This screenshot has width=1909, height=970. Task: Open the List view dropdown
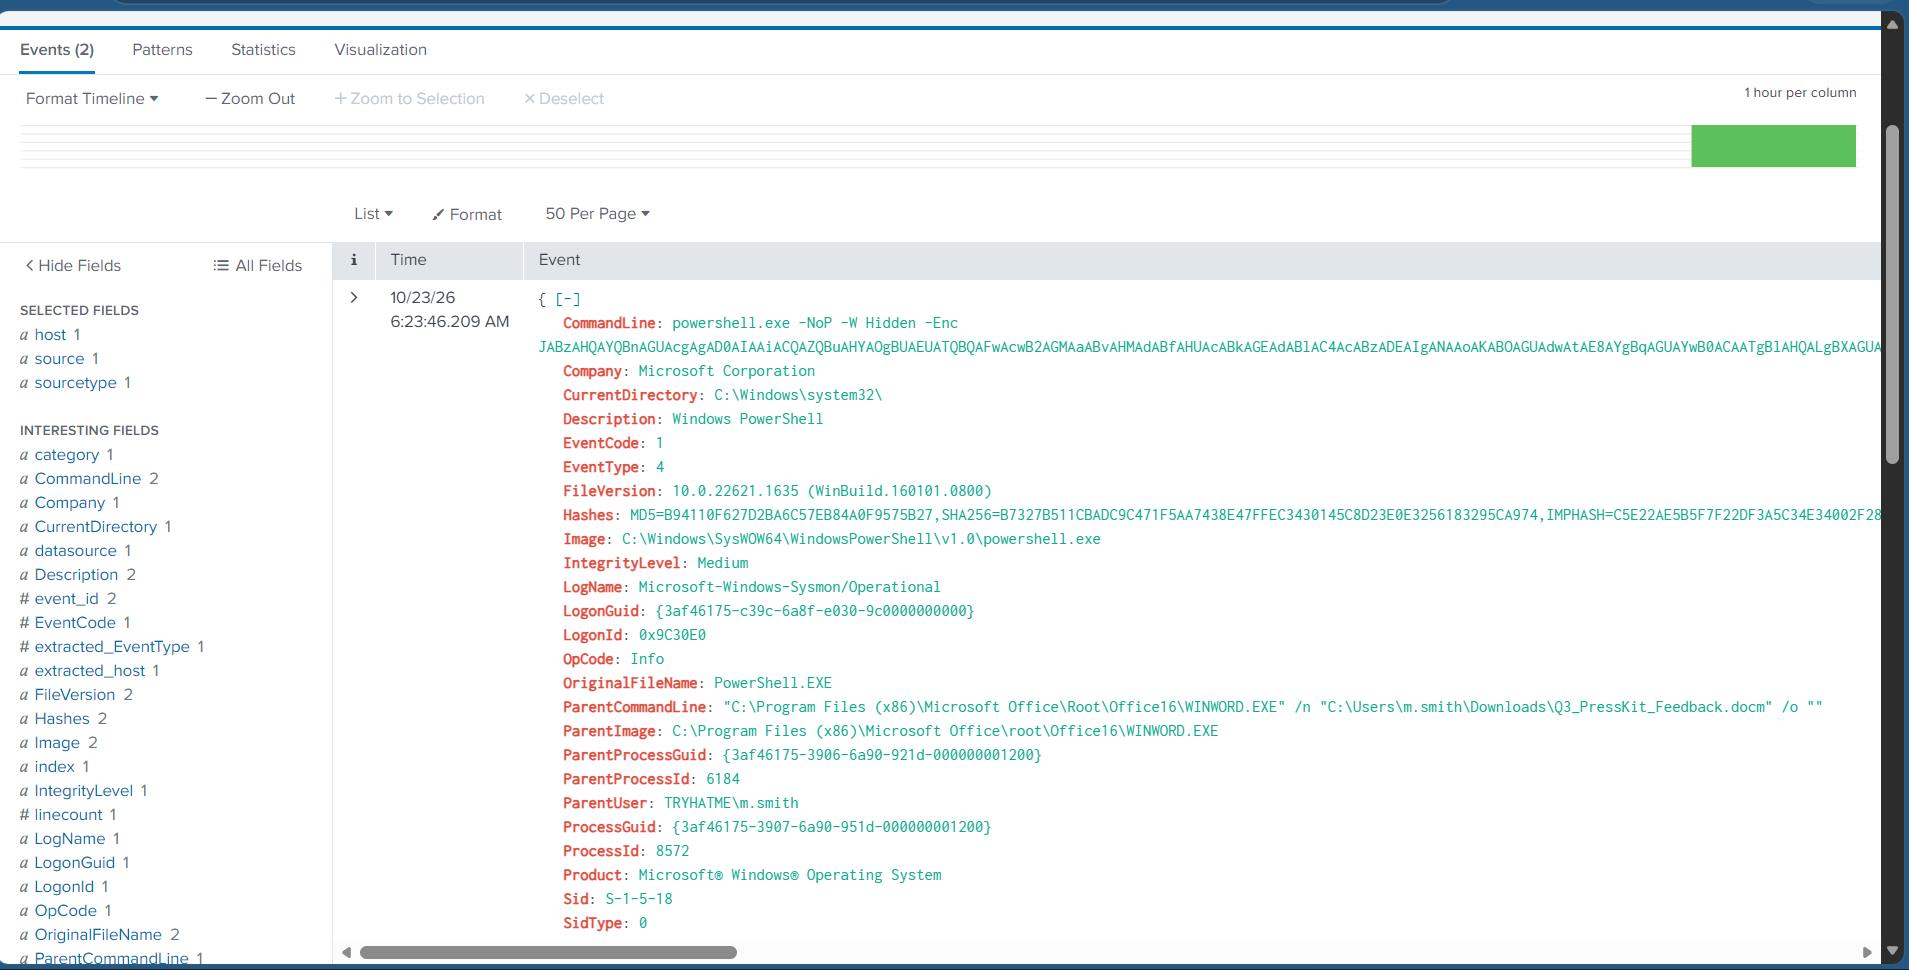pyautogui.click(x=374, y=214)
